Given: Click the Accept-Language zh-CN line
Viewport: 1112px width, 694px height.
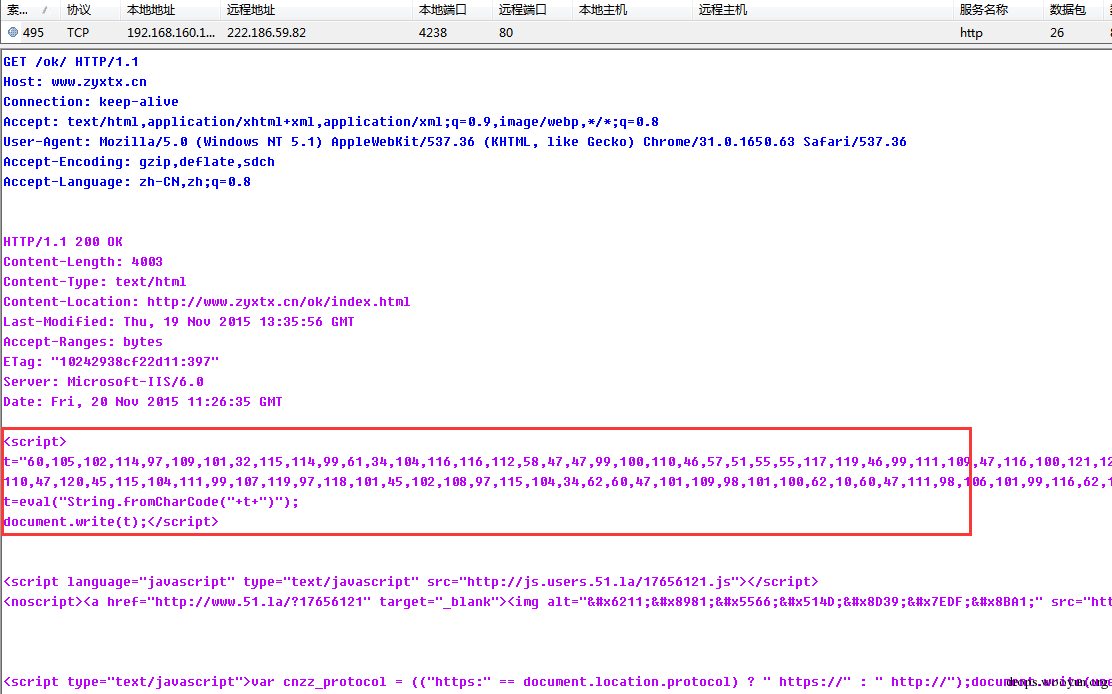Looking at the screenshot, I should tap(127, 181).
